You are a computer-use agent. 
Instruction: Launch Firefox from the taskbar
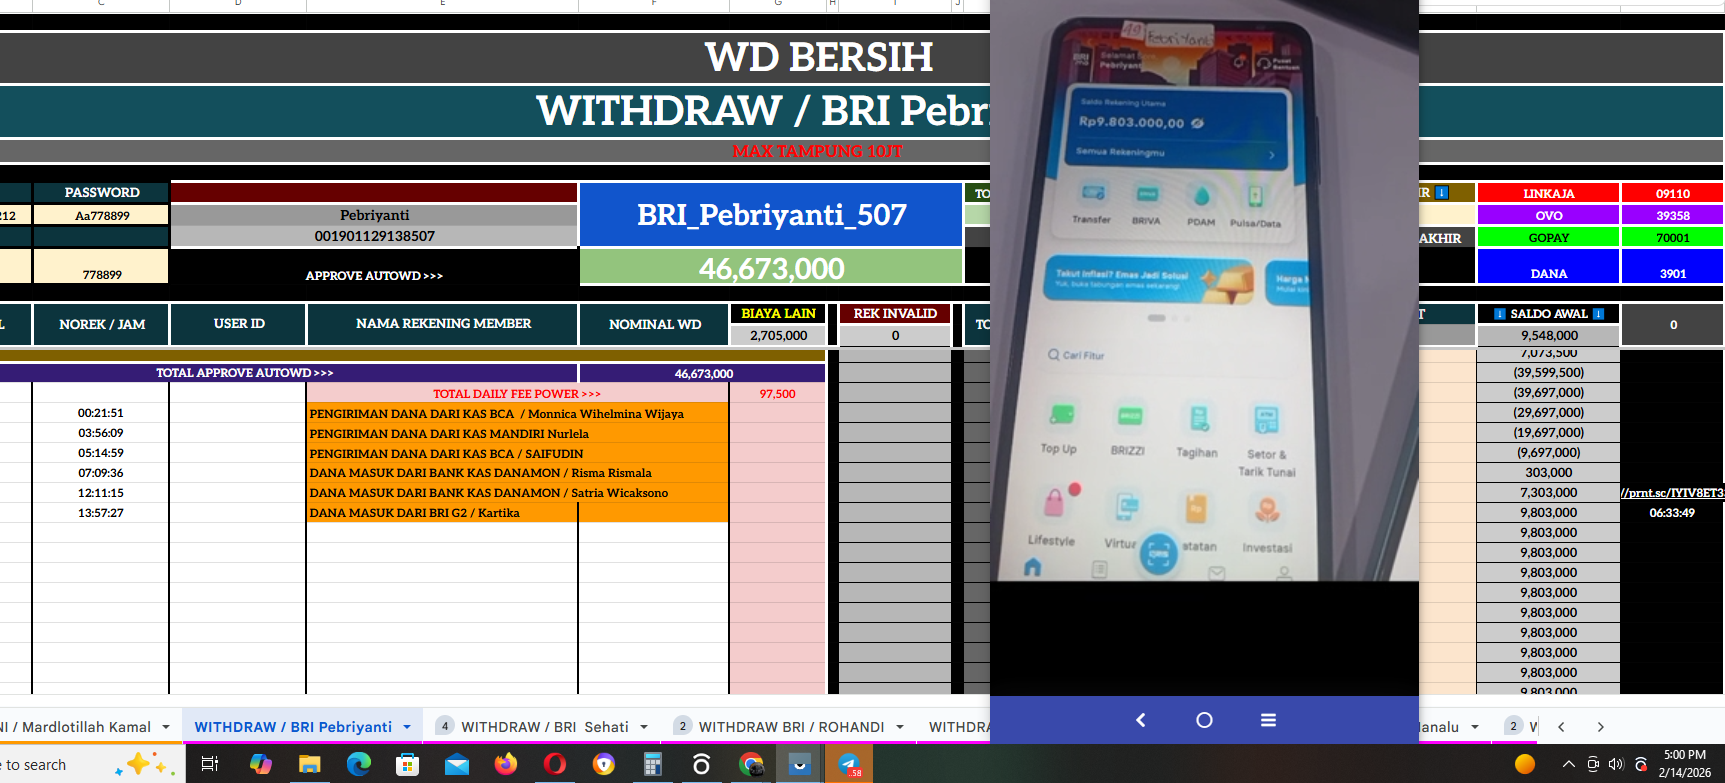(x=506, y=765)
